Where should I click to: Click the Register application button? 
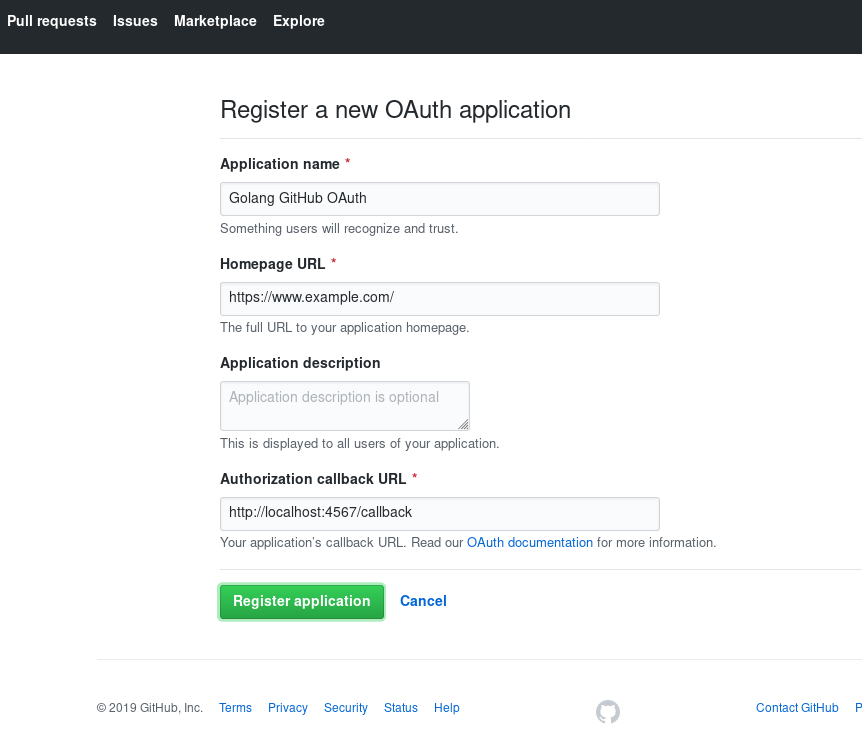point(301,602)
